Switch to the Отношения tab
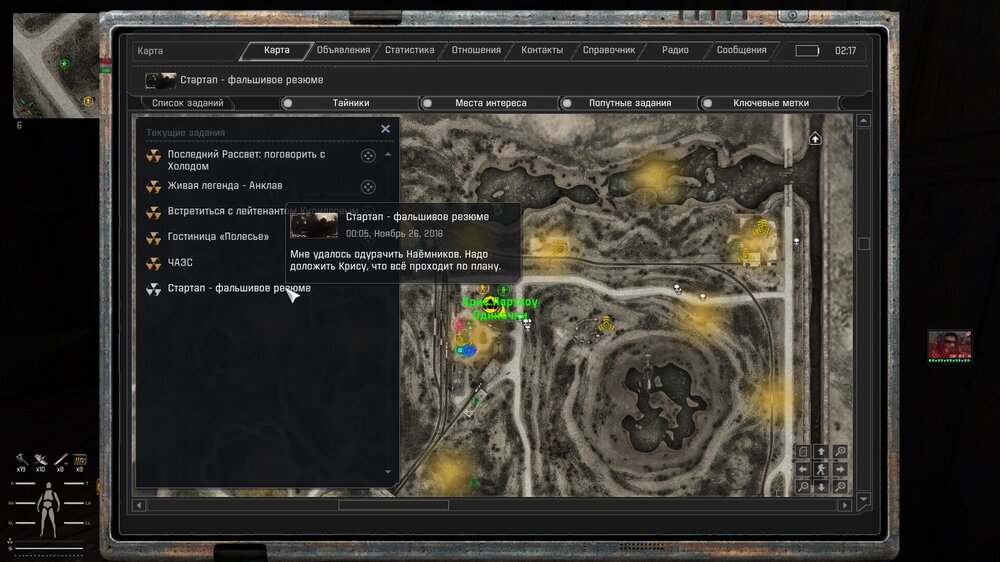The image size is (1000, 562). [x=476, y=50]
